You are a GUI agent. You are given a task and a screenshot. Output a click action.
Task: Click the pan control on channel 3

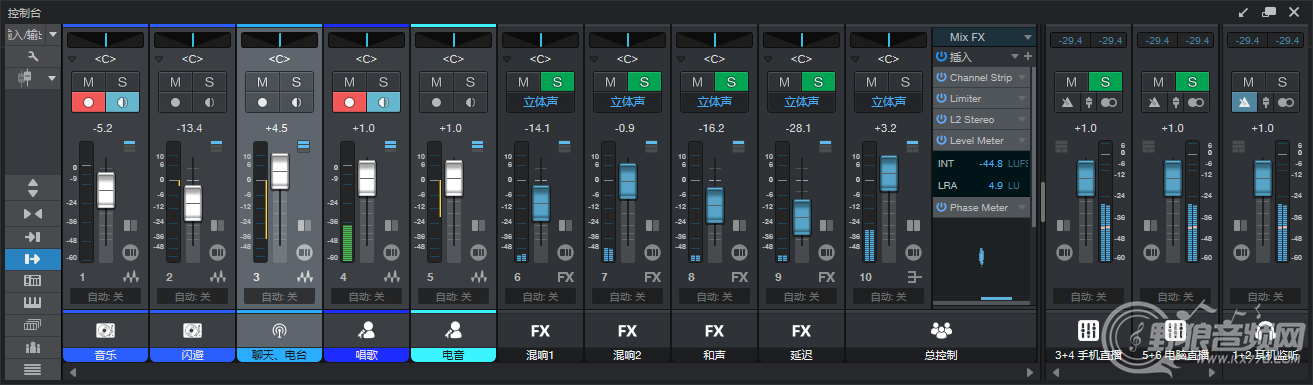pyautogui.click(x=279, y=39)
